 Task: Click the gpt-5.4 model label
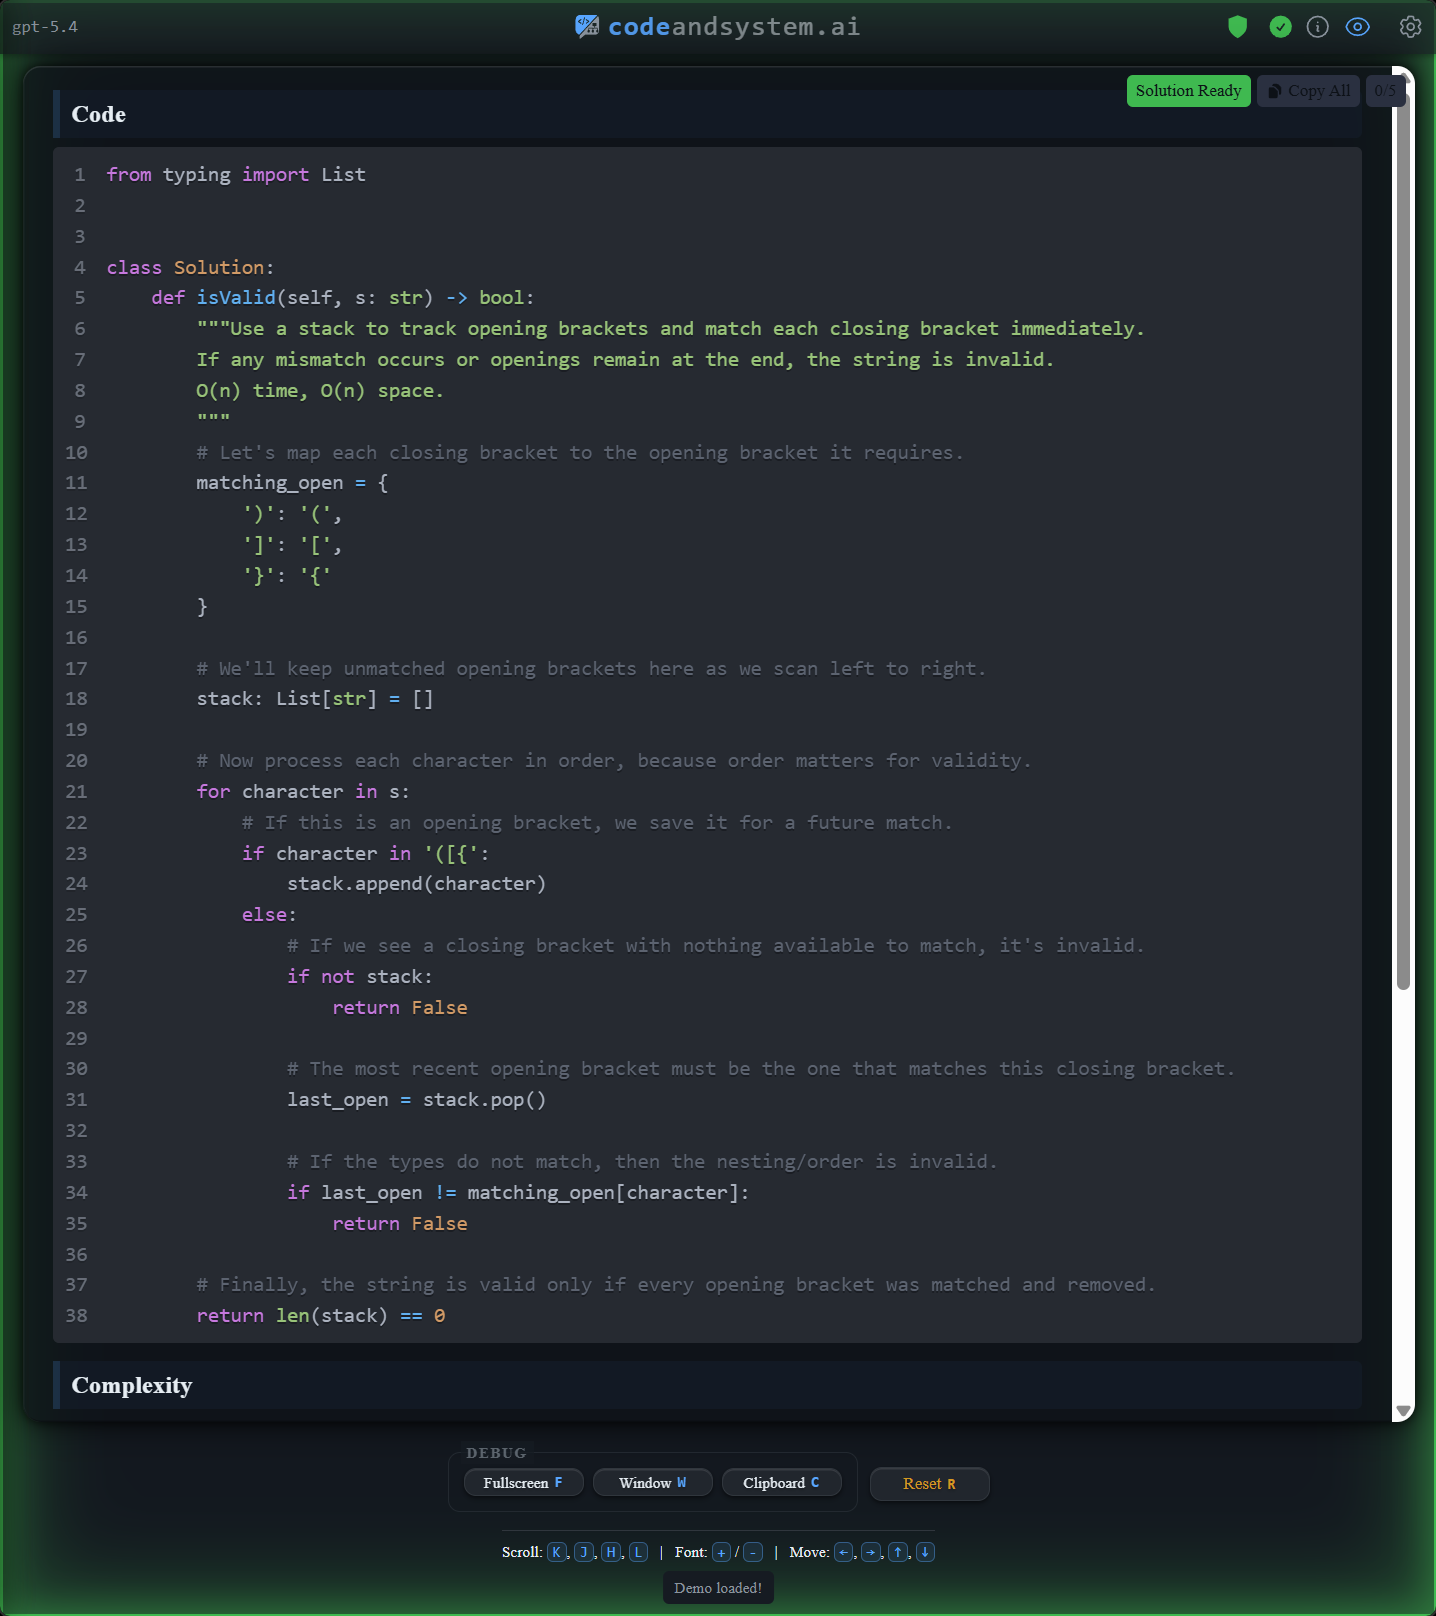45,27
